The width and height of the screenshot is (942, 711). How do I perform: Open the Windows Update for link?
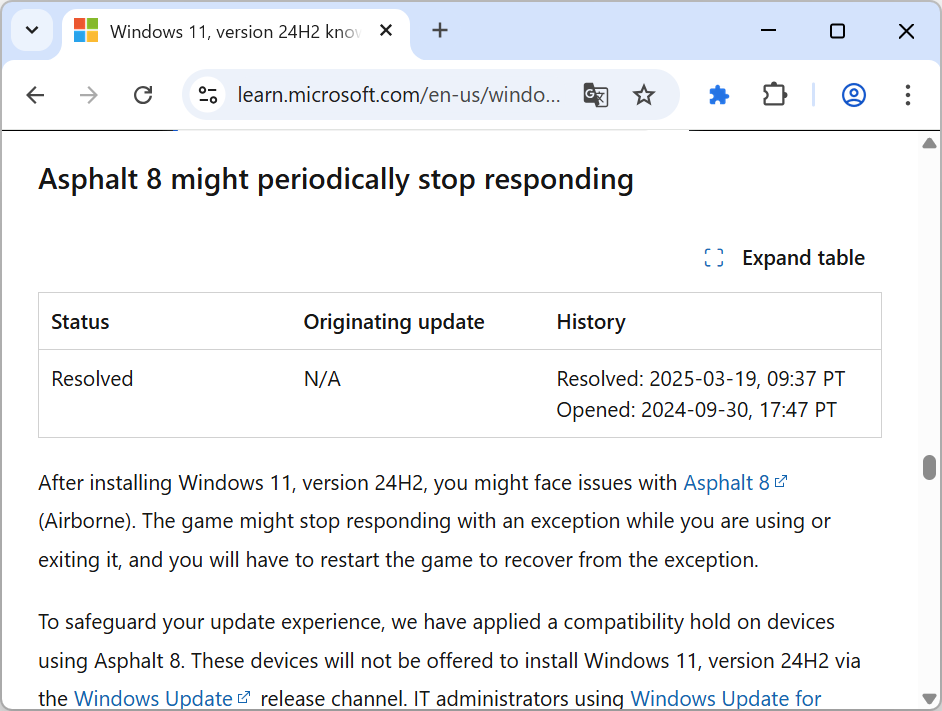click(725, 698)
